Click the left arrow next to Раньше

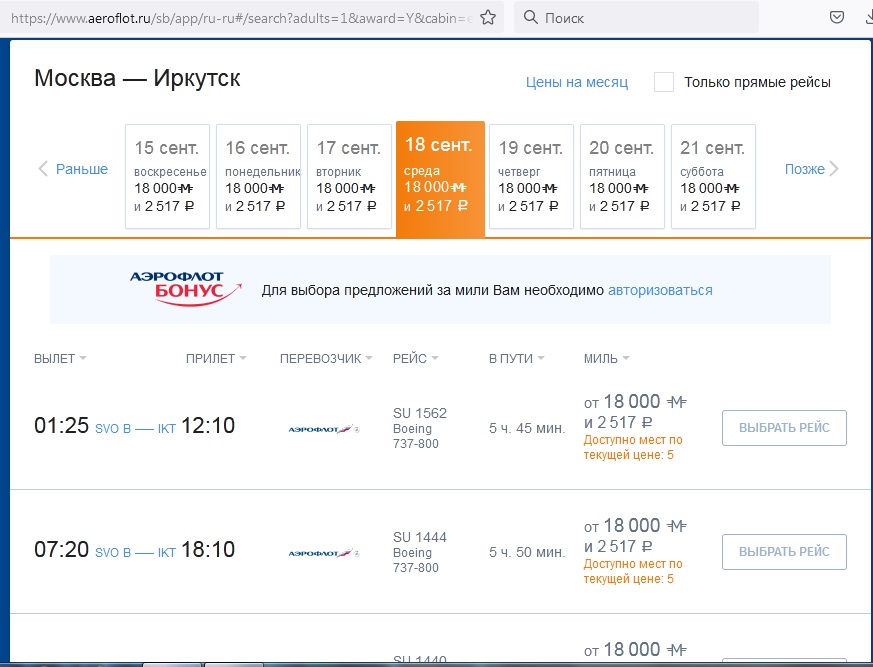coord(43,169)
